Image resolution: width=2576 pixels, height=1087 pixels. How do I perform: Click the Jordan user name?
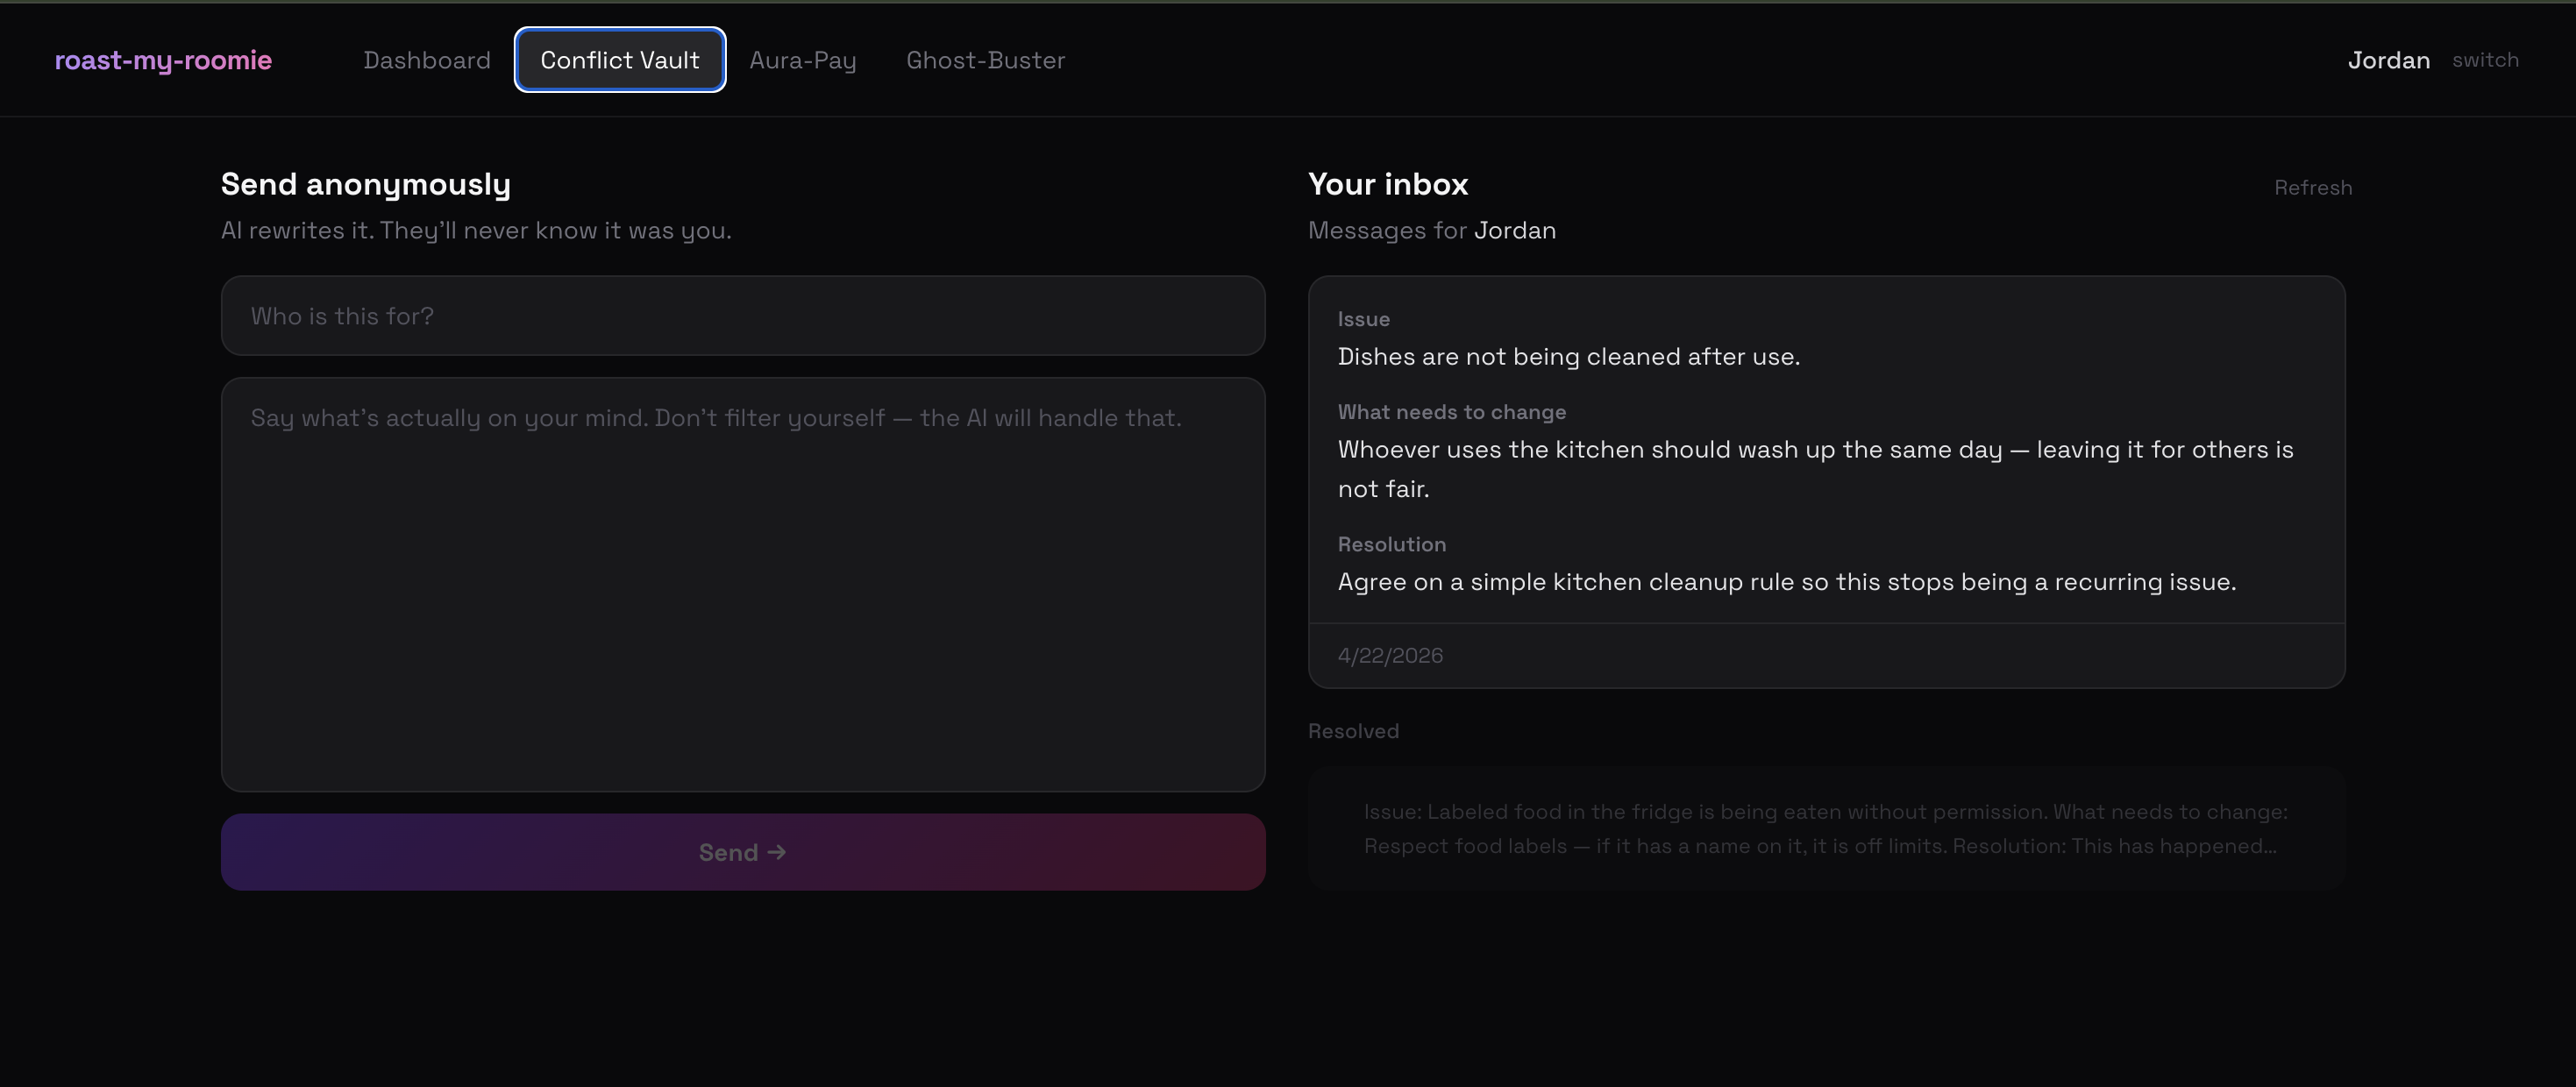[x=2388, y=60]
